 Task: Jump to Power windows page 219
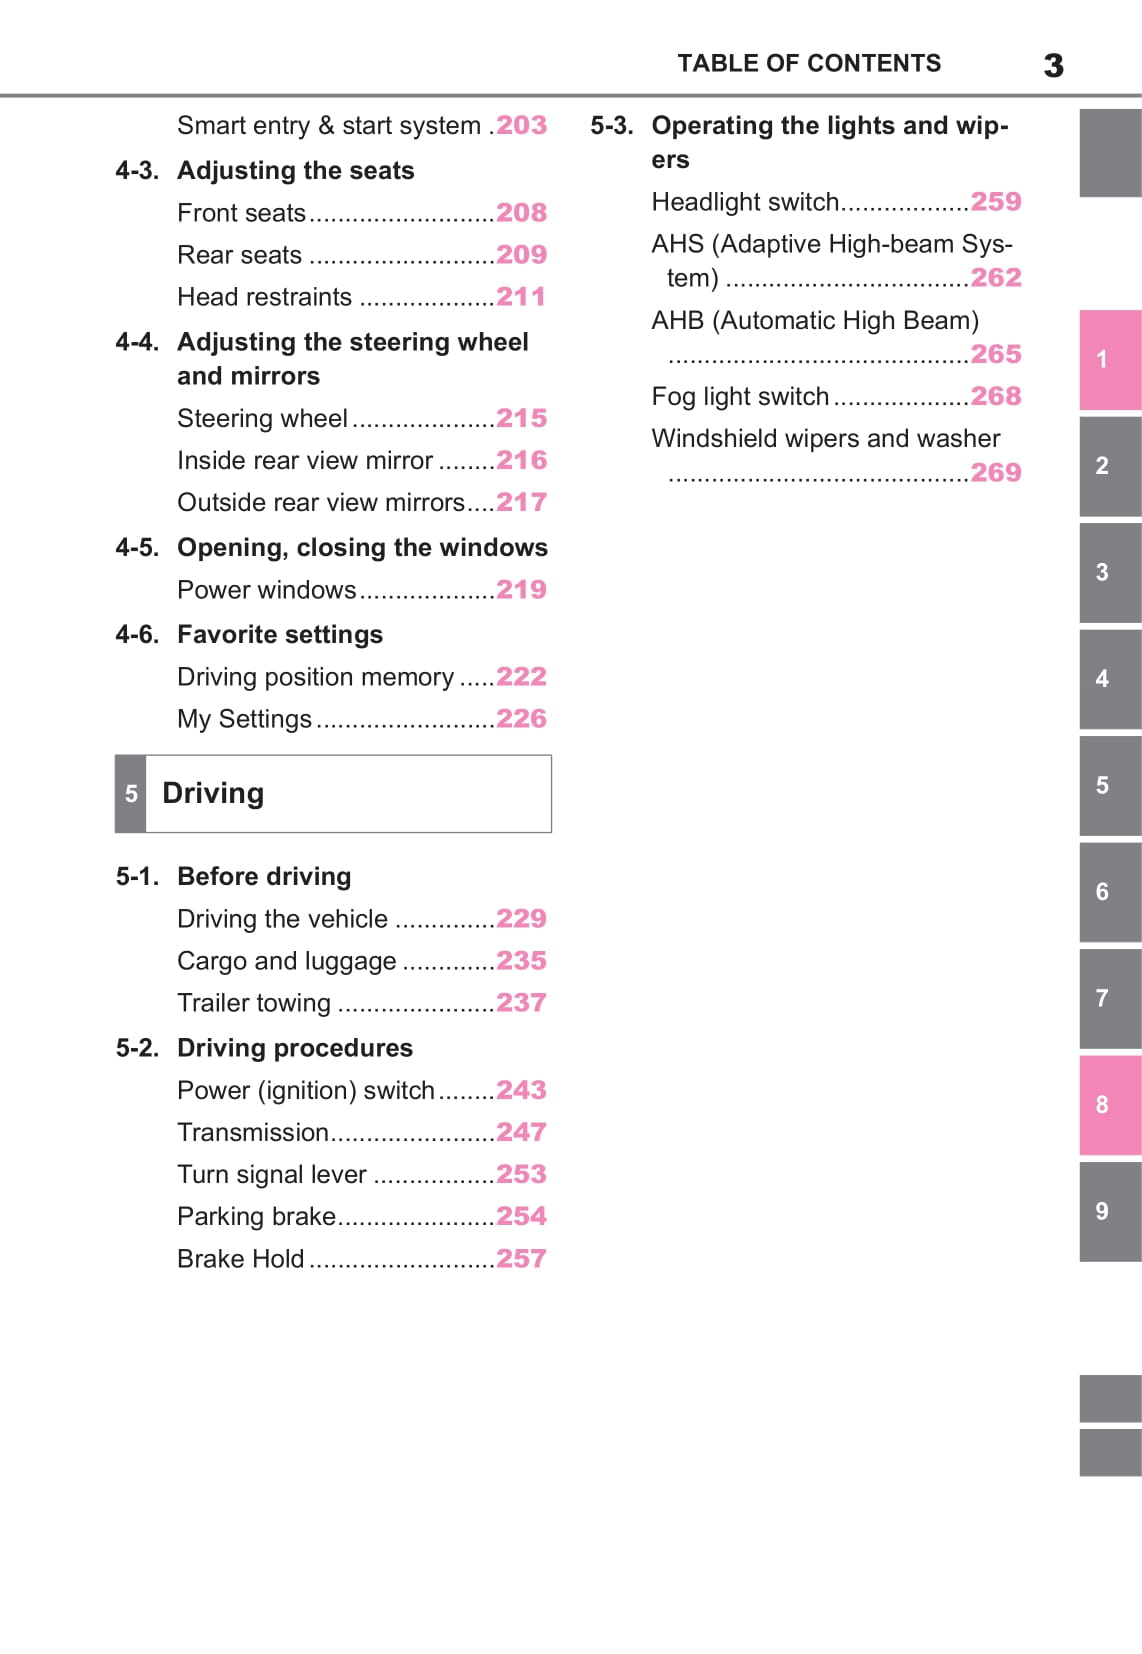[521, 590]
